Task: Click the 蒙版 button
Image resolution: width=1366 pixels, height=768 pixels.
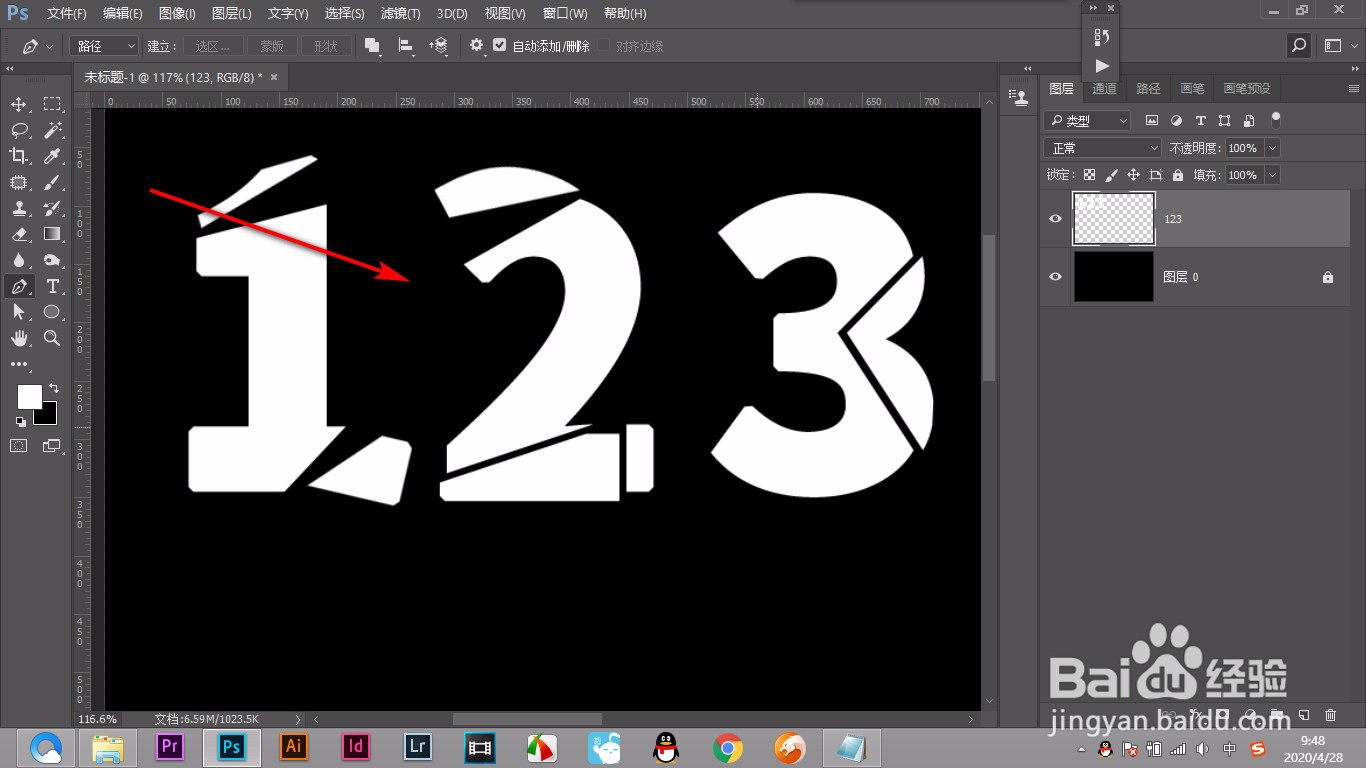Action: (272, 46)
